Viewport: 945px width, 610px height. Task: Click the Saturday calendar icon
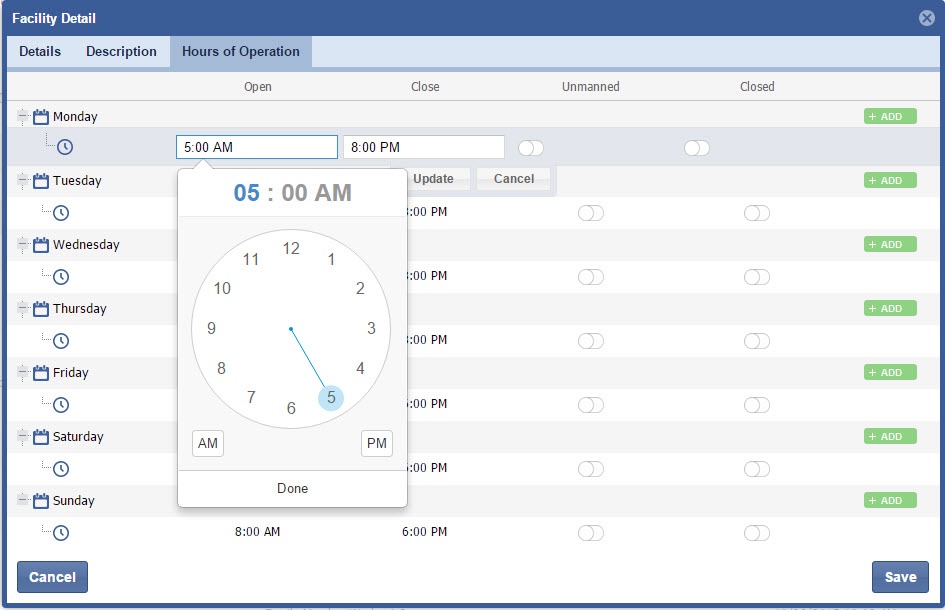(41, 437)
